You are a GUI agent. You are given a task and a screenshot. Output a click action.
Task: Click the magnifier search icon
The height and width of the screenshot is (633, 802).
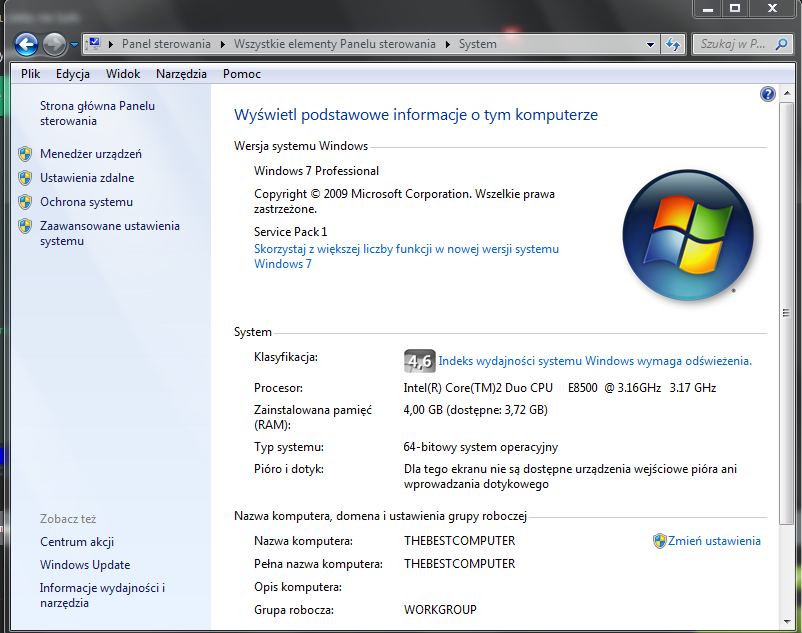(781, 44)
